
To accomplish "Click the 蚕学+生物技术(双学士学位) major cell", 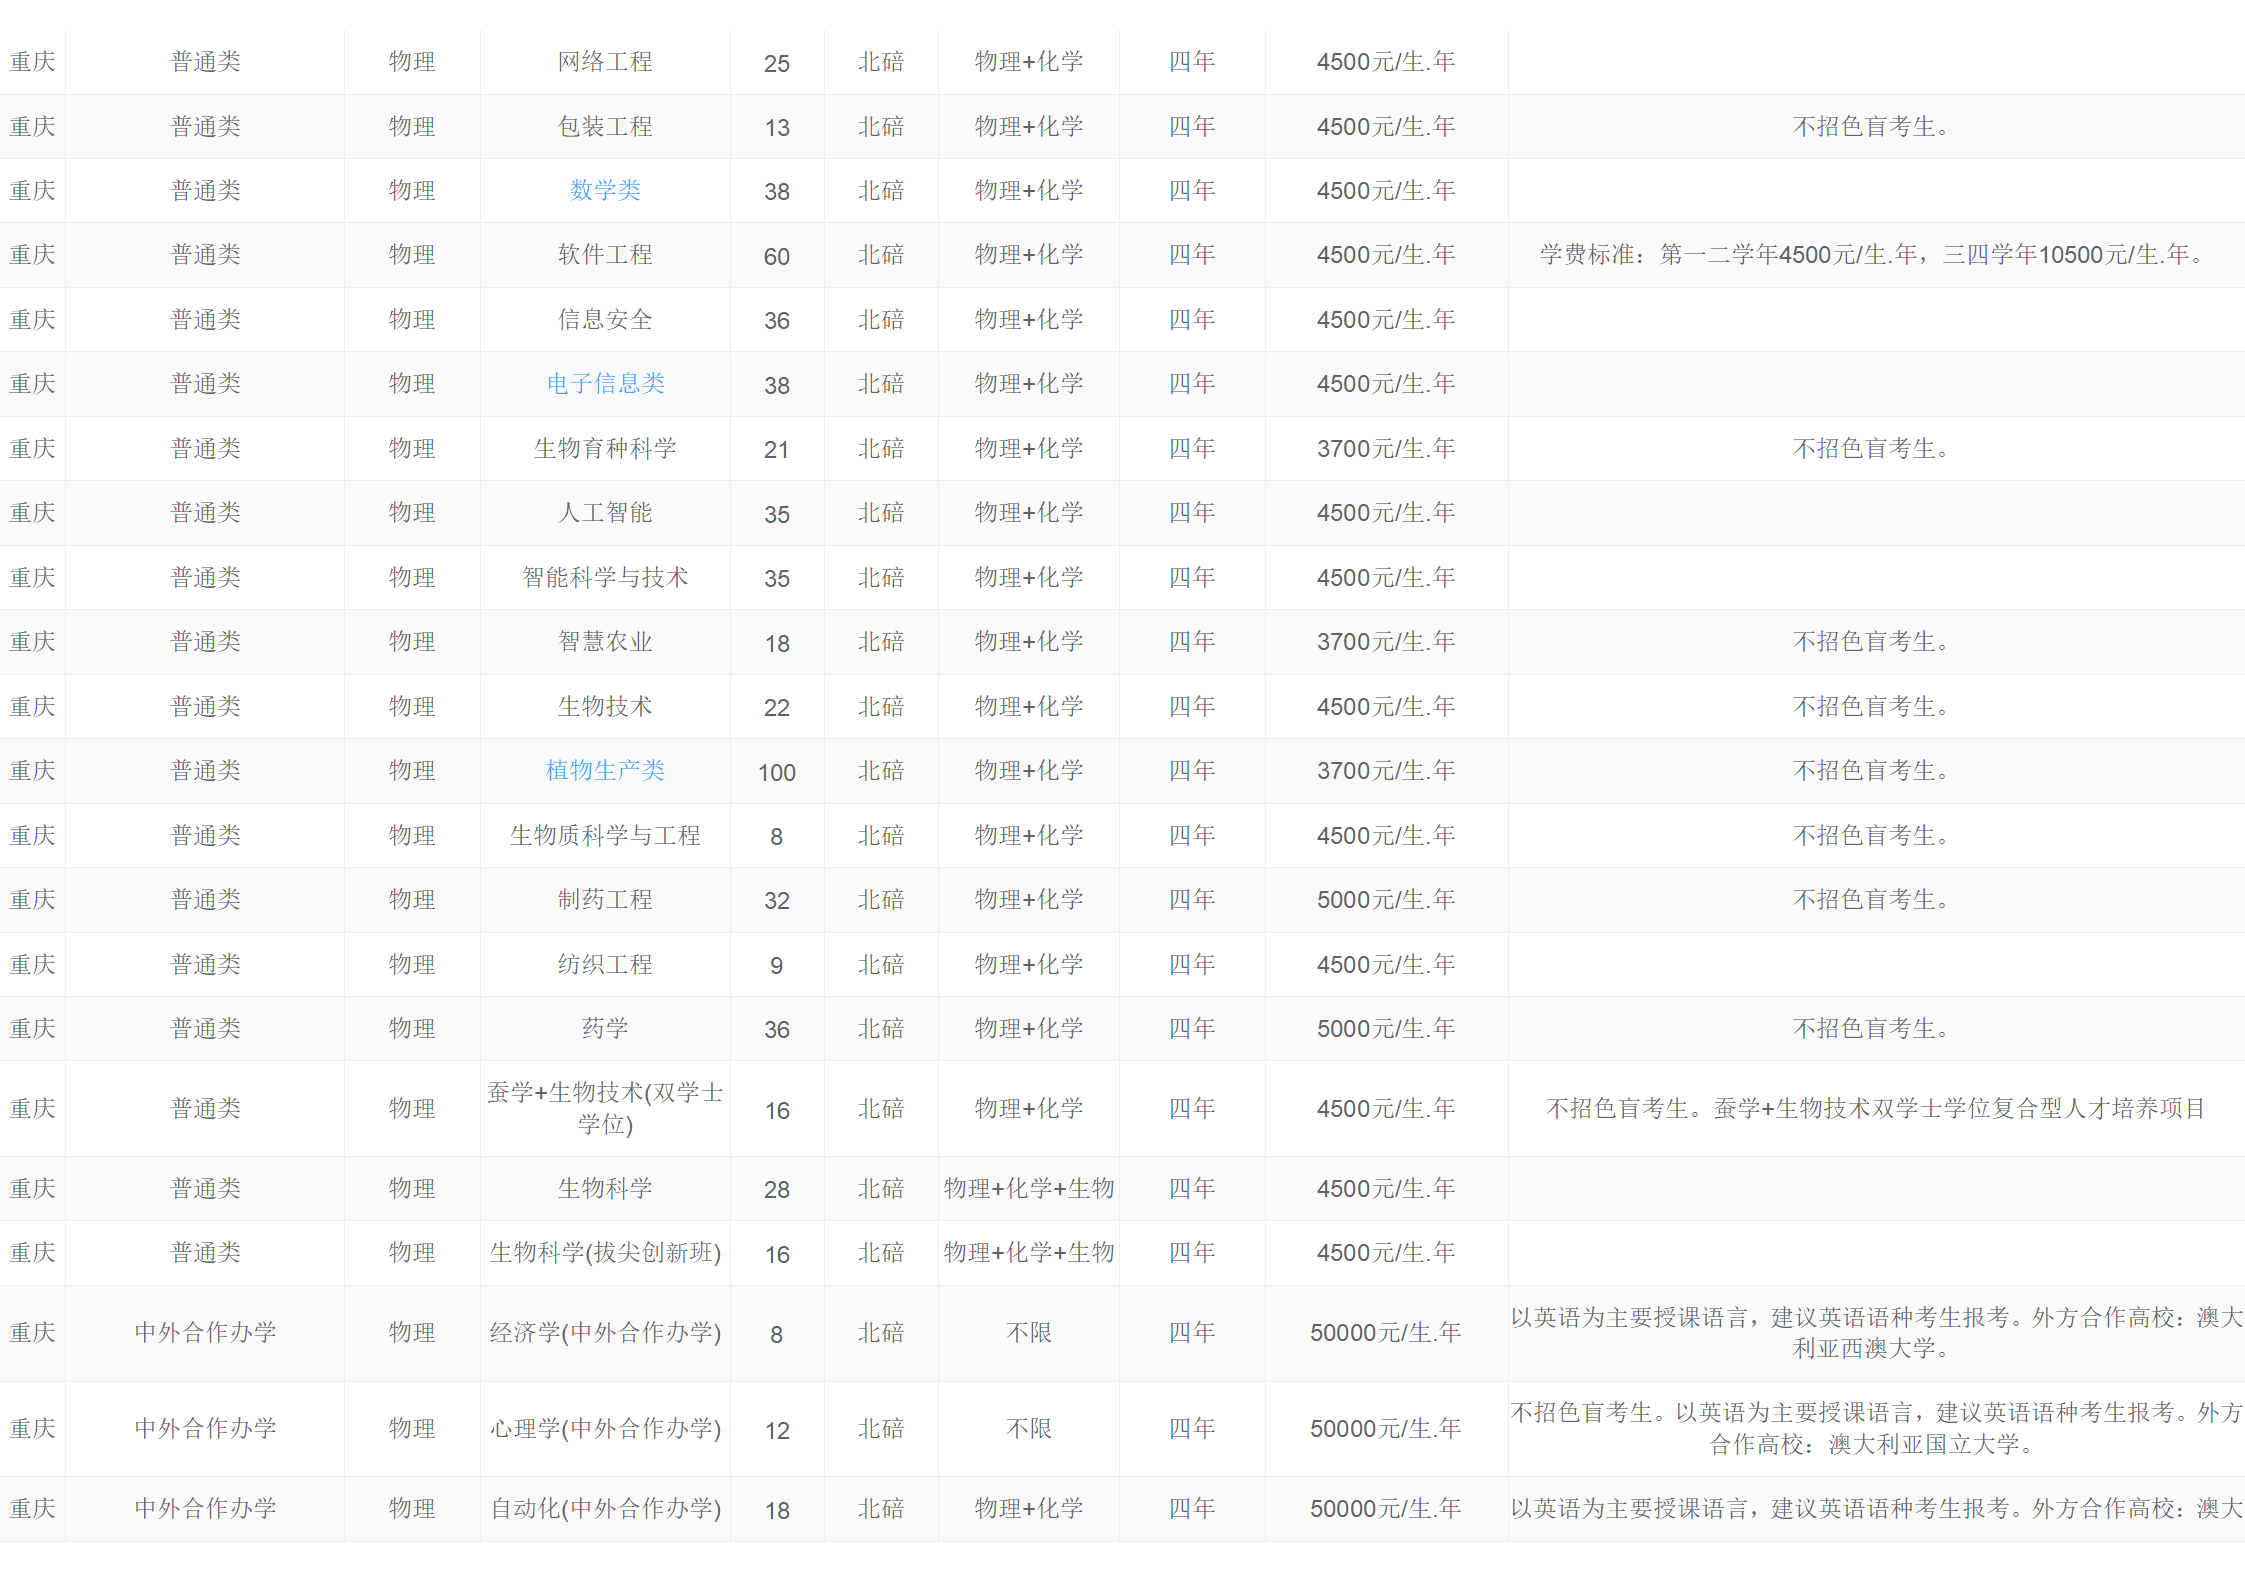I will pyautogui.click(x=605, y=1108).
